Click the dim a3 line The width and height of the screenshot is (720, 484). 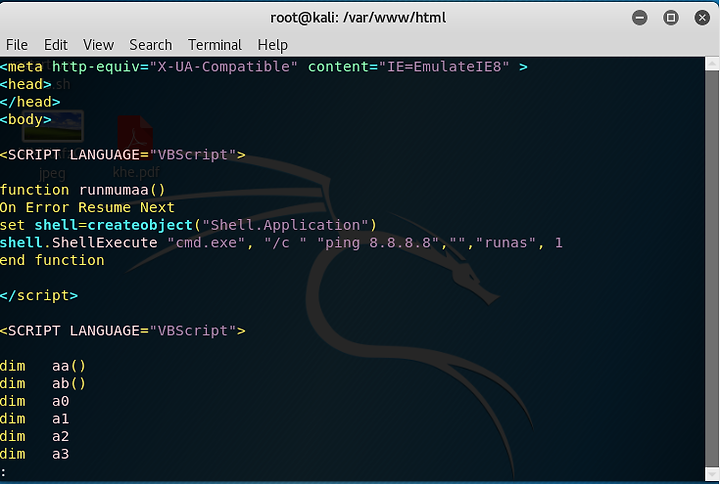pos(34,454)
